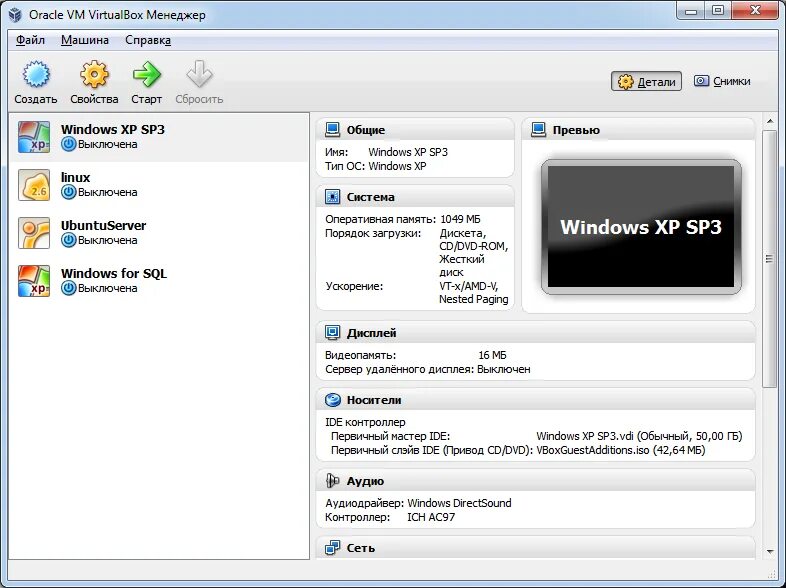Click the VT-x/AMD-V acceleration value

tap(469, 286)
